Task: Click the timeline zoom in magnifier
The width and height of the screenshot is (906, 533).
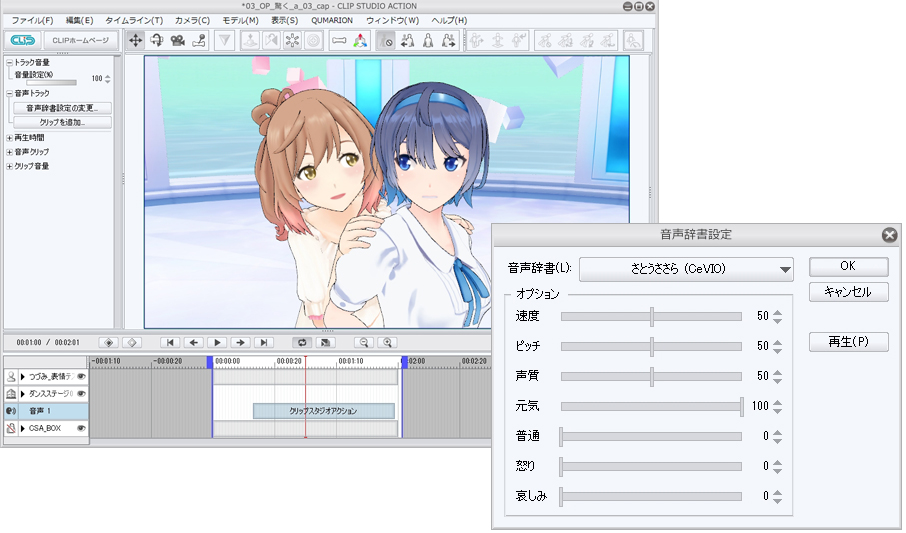Action: [x=386, y=342]
